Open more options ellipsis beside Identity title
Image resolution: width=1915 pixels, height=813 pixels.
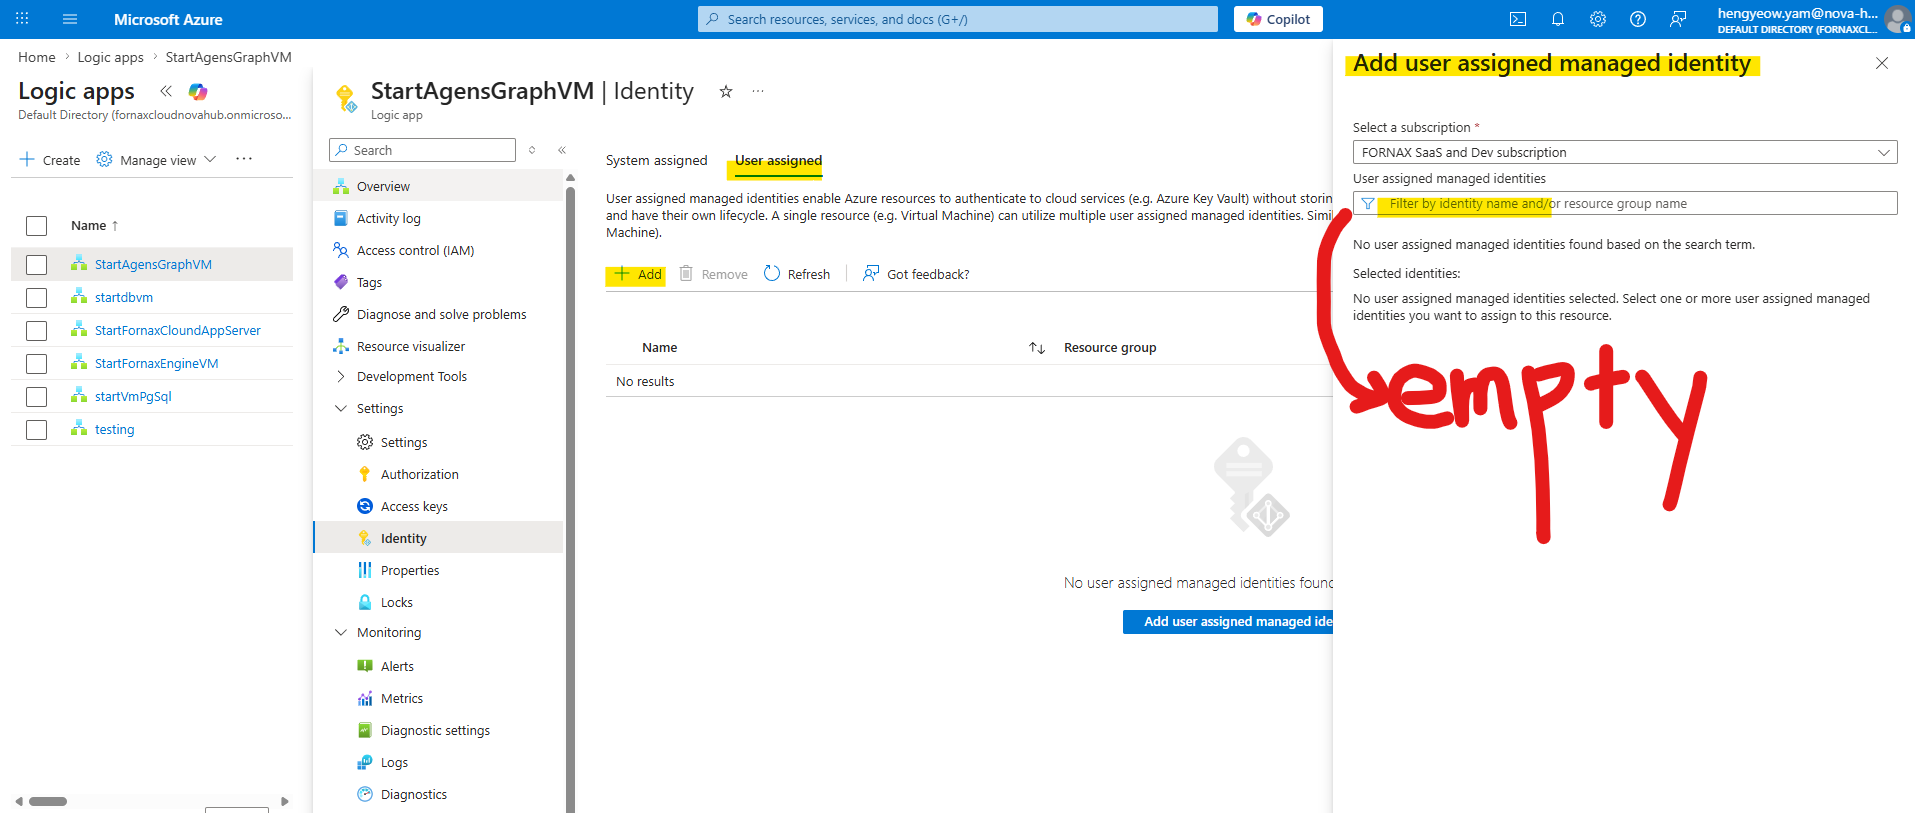(x=758, y=91)
